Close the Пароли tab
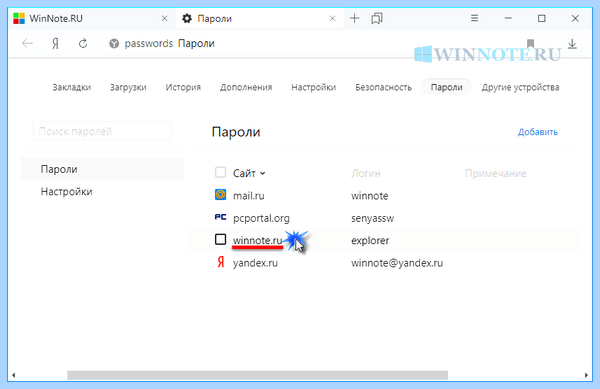 coord(333,18)
